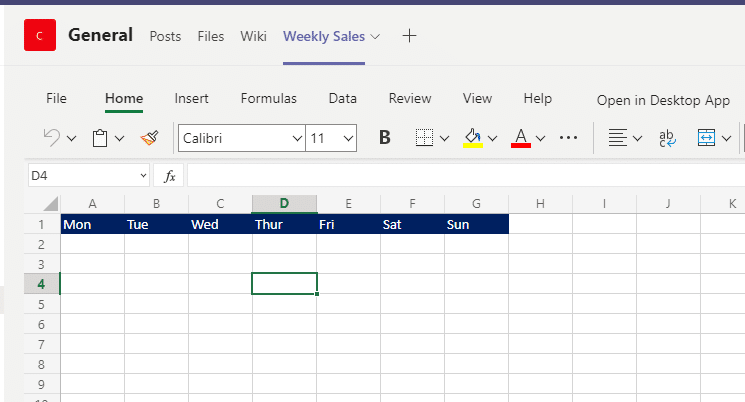Viewport: 745px width, 402px height.
Task: Click the formula bar input field
Action: [460, 176]
